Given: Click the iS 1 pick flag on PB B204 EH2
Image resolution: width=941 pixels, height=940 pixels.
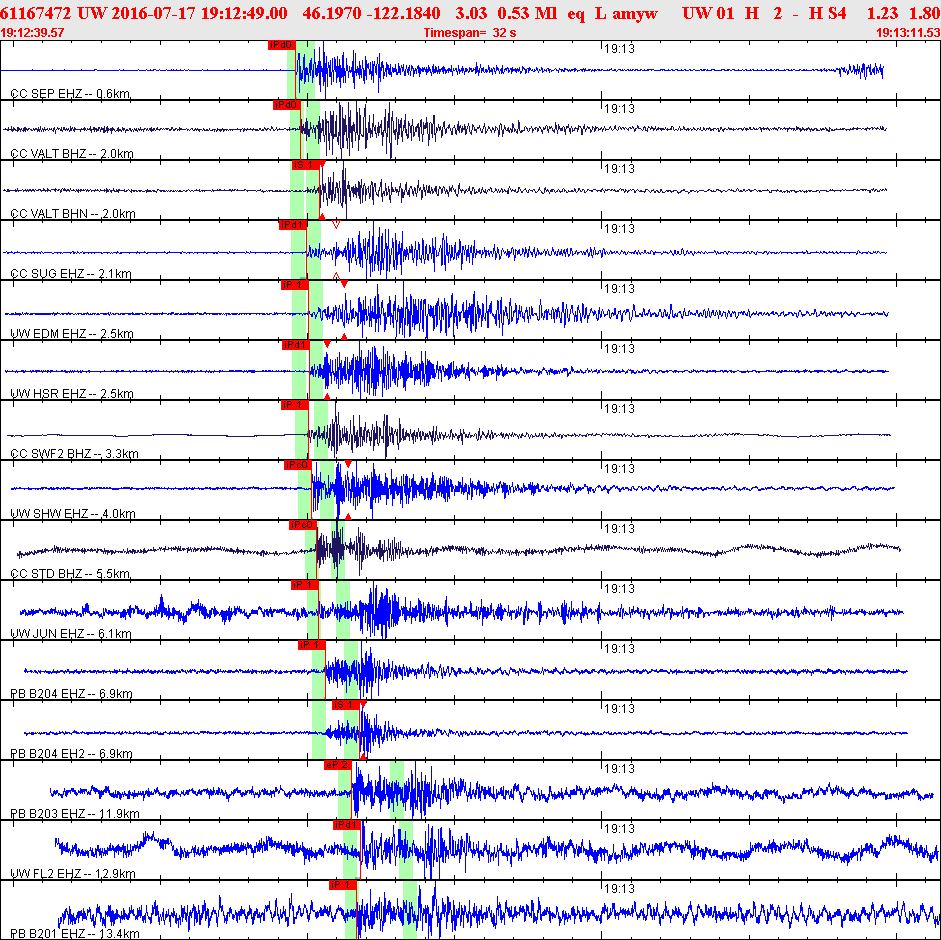Looking at the screenshot, I should pyautogui.click(x=346, y=705).
